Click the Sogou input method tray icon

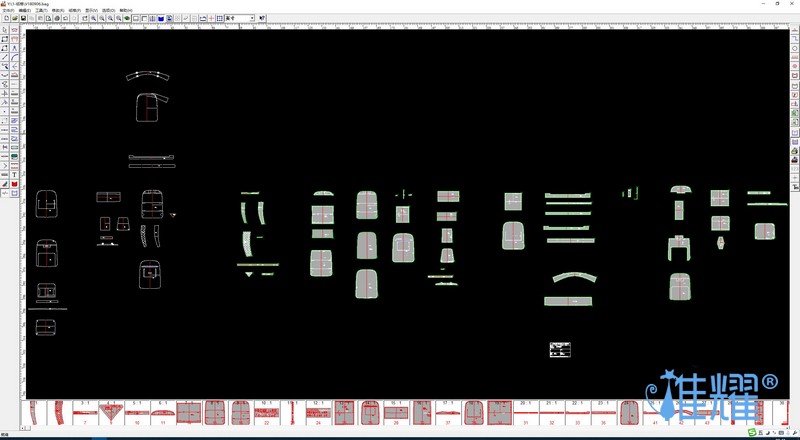tap(752, 433)
